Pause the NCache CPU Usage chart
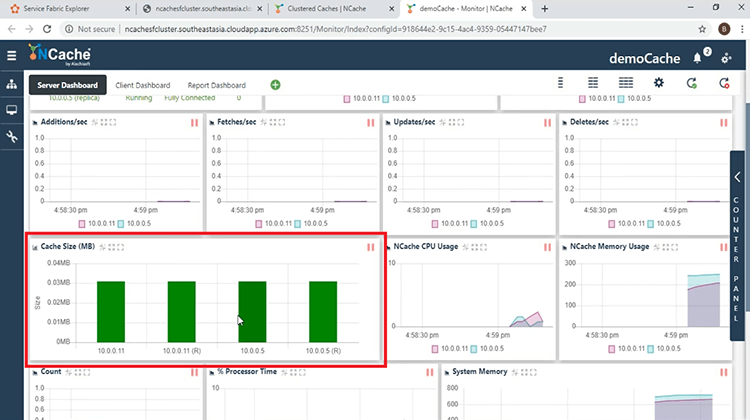 tap(547, 247)
